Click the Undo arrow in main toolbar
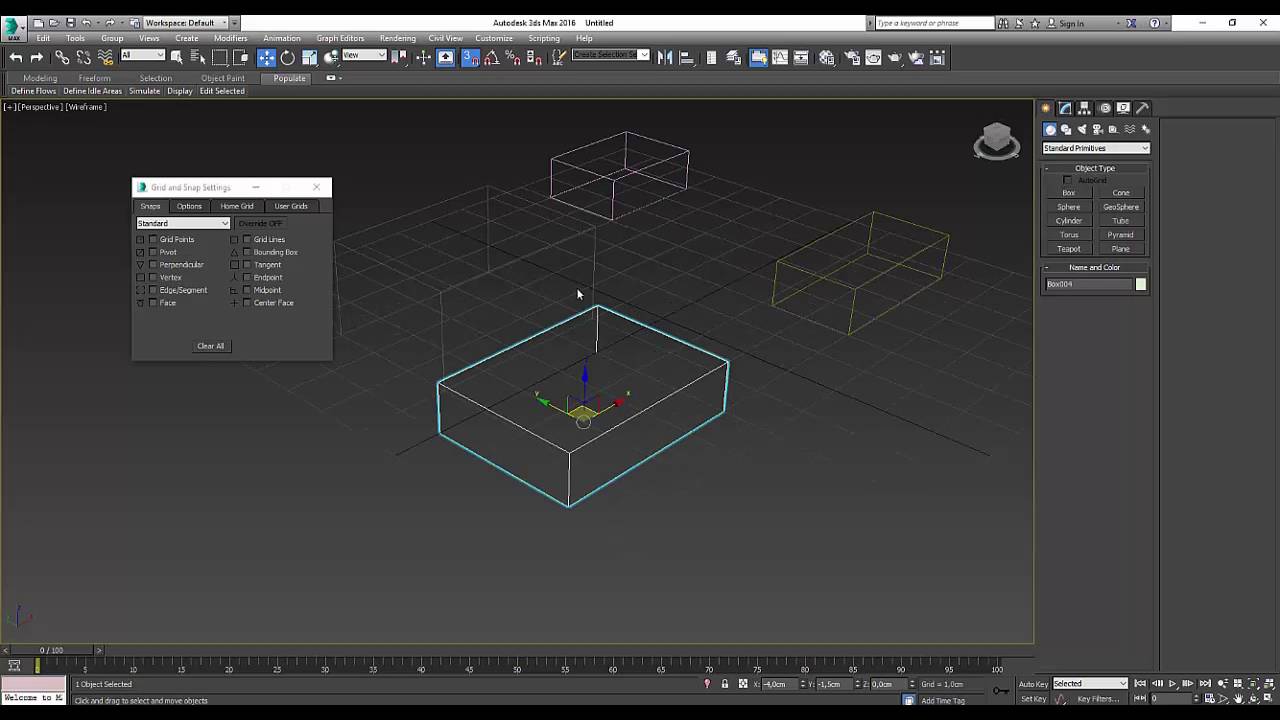The width and height of the screenshot is (1280, 720). (16, 58)
